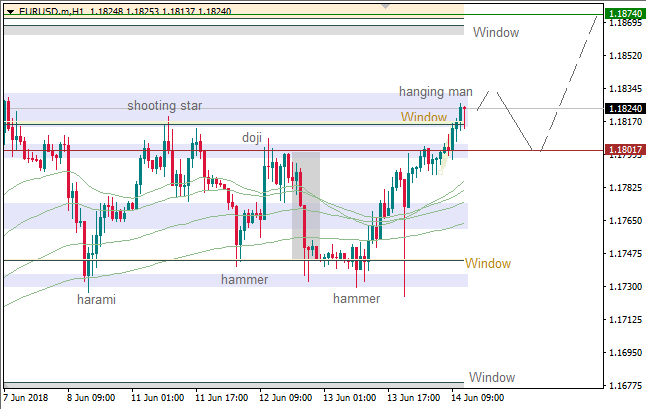Click the 'doji' candlestick label
This screenshot has height=409, width=646.
click(253, 137)
